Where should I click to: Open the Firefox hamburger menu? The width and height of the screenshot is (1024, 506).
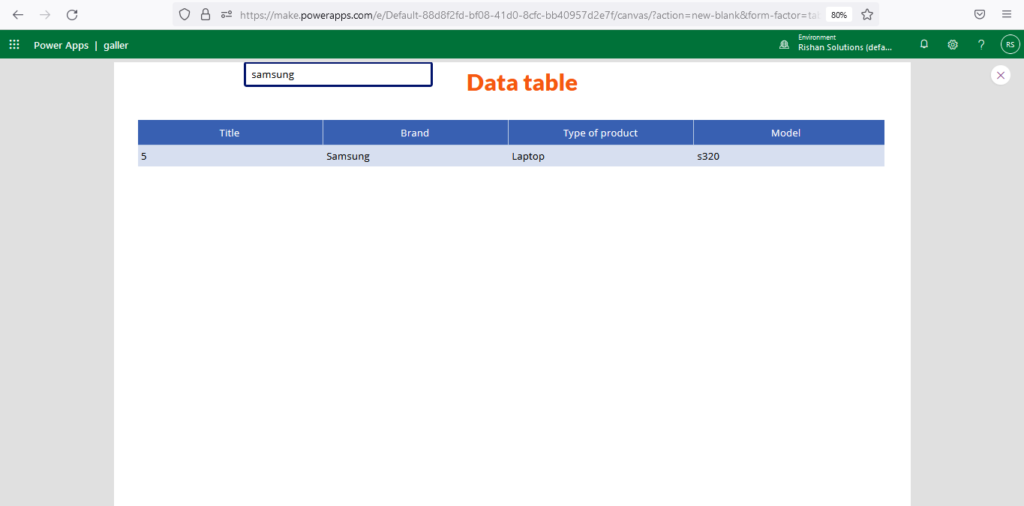[x=1007, y=15]
